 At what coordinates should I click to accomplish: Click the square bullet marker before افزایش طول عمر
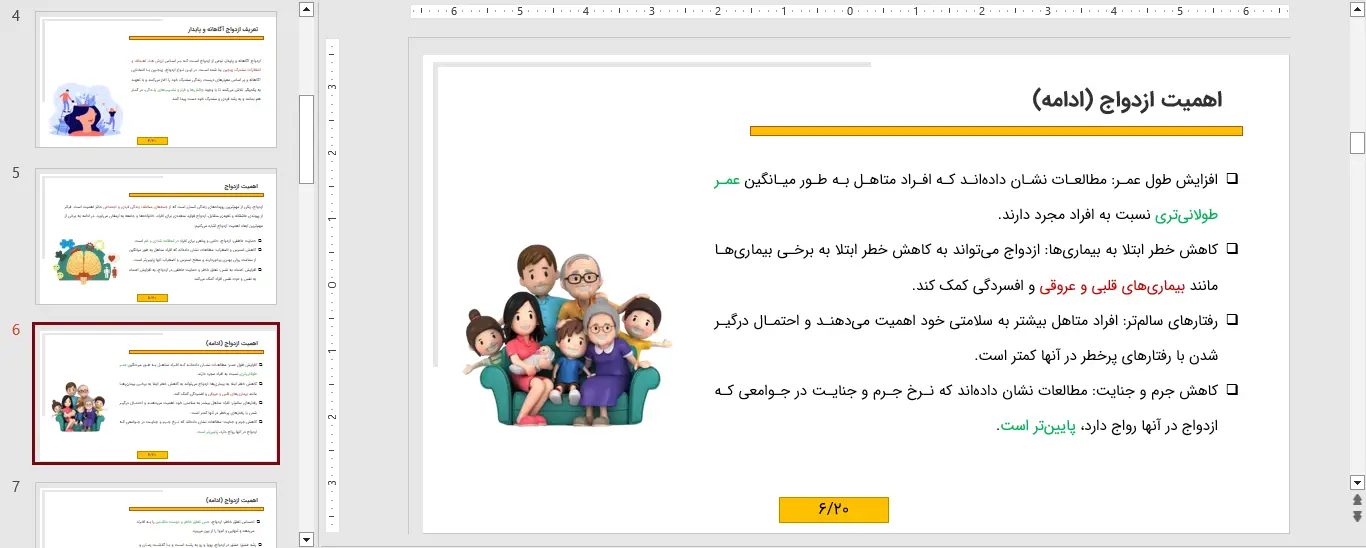coord(1232,179)
